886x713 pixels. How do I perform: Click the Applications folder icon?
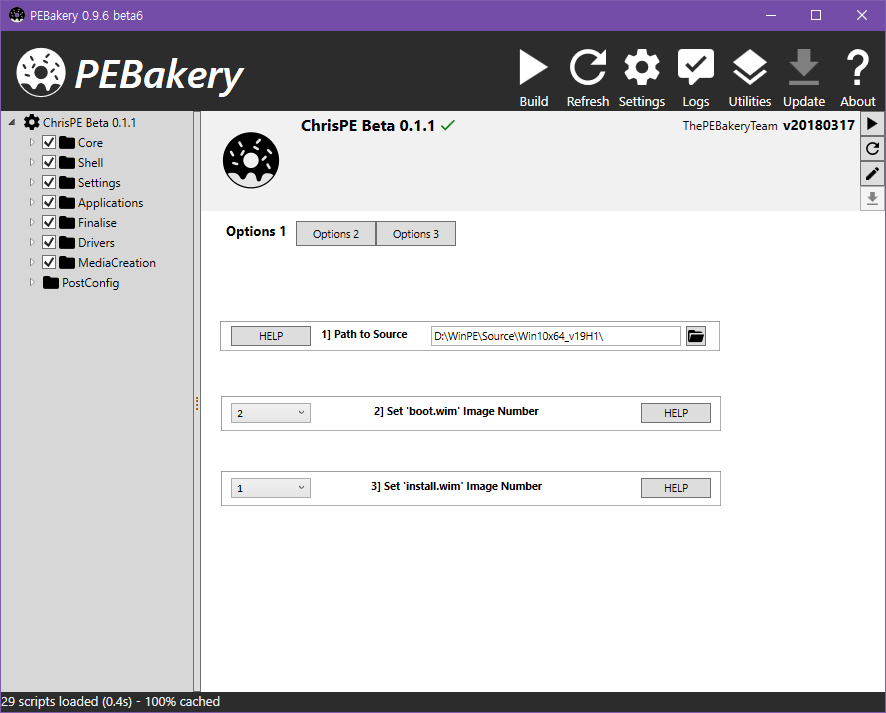point(67,202)
